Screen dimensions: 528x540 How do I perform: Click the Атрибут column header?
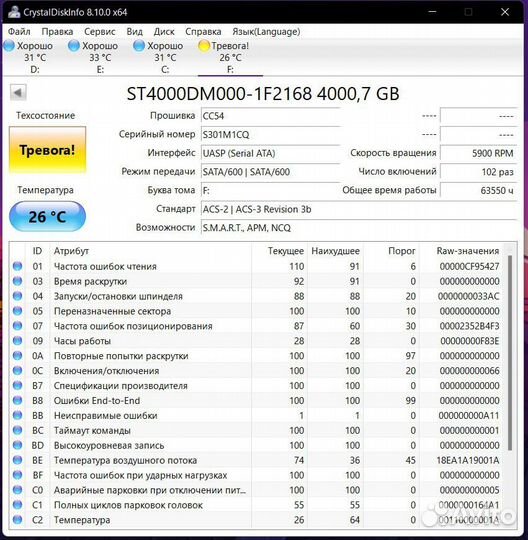tap(71, 251)
